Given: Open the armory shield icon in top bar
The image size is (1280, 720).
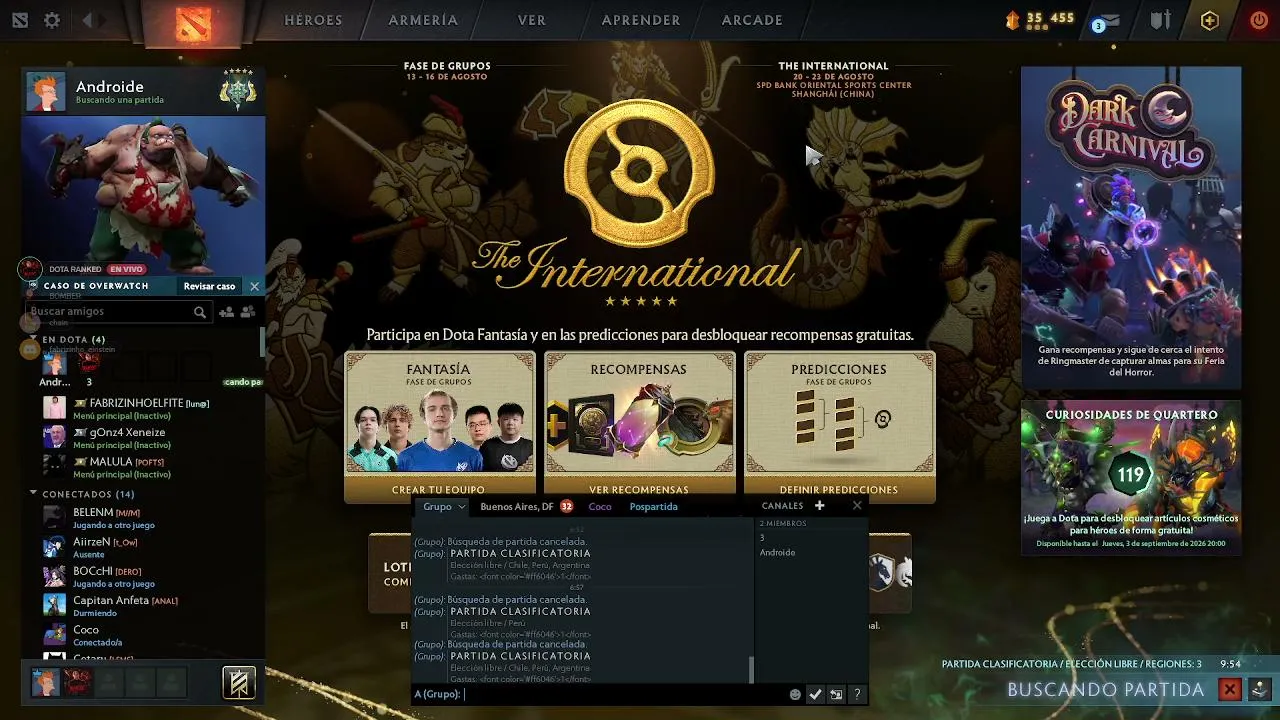Looking at the screenshot, I should click(x=1160, y=20).
